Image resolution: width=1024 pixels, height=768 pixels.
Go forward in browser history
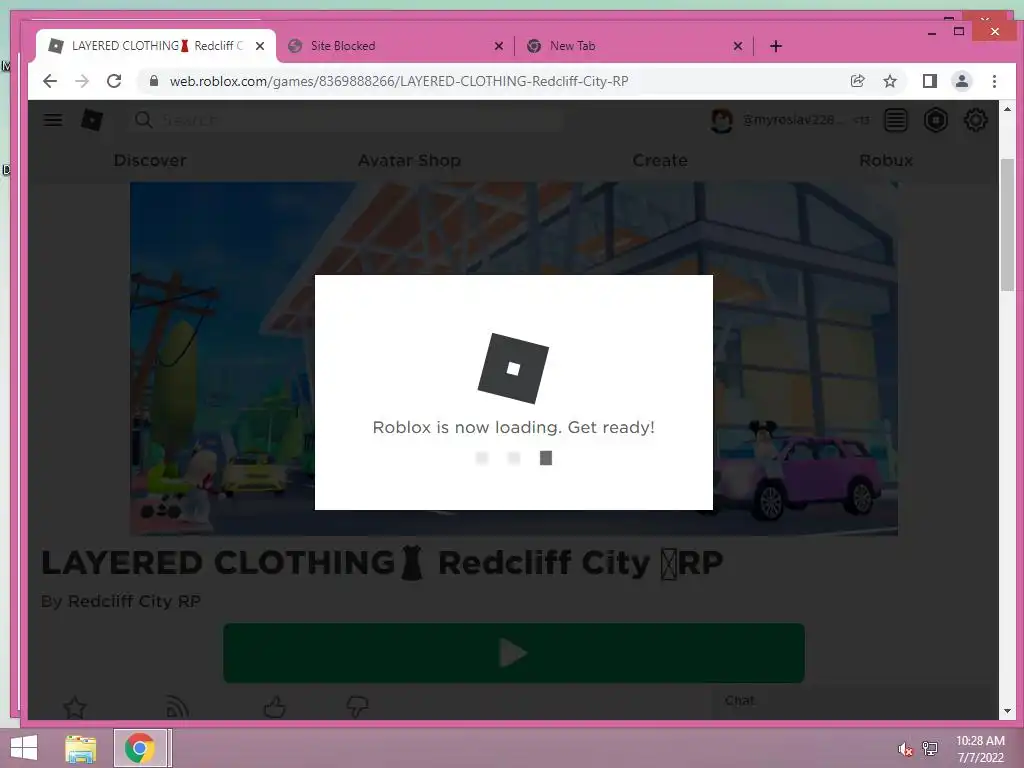point(82,81)
